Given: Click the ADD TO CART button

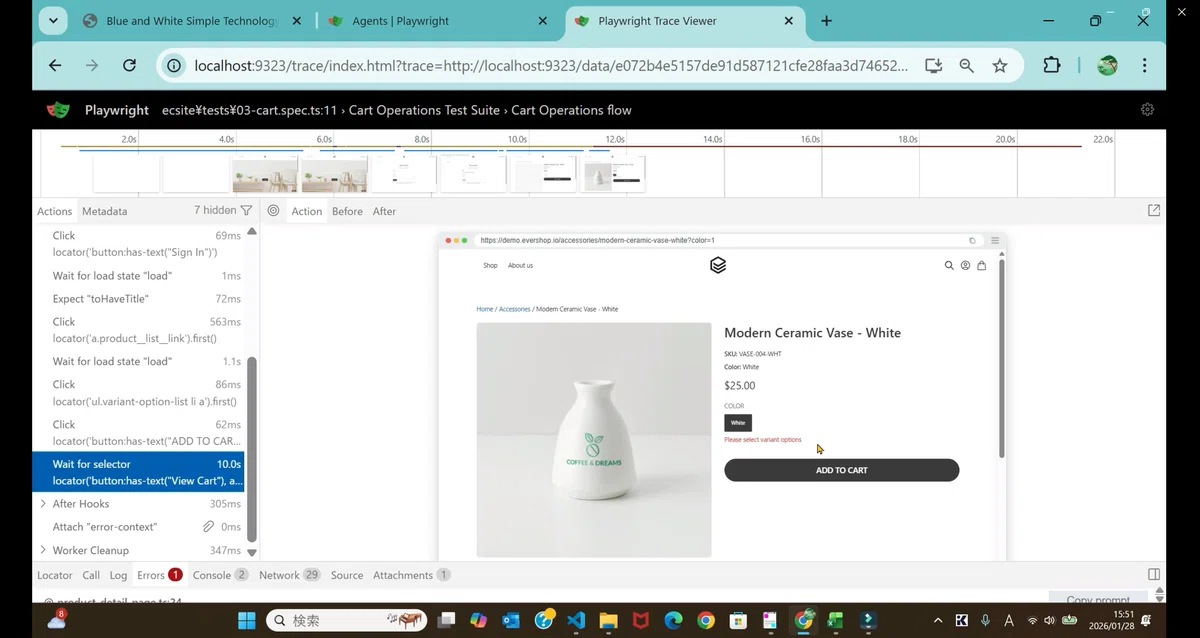Looking at the screenshot, I should pos(841,470).
